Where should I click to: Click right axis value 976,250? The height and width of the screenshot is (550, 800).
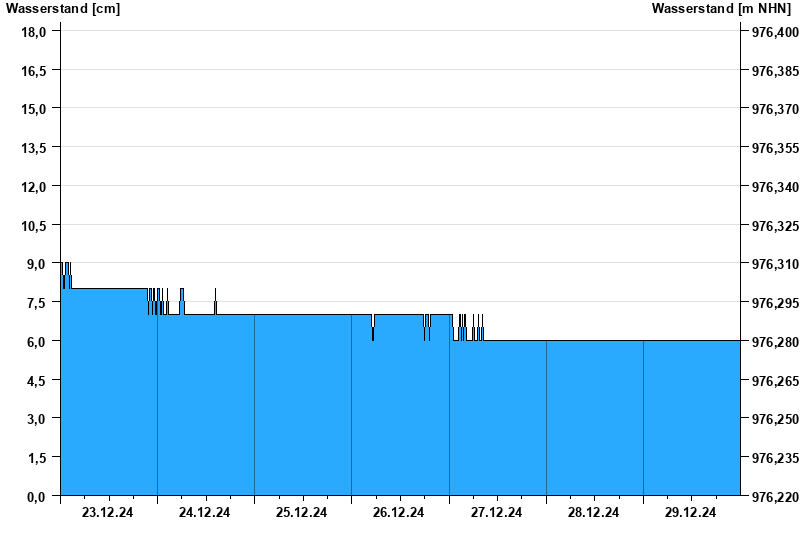(x=776, y=419)
